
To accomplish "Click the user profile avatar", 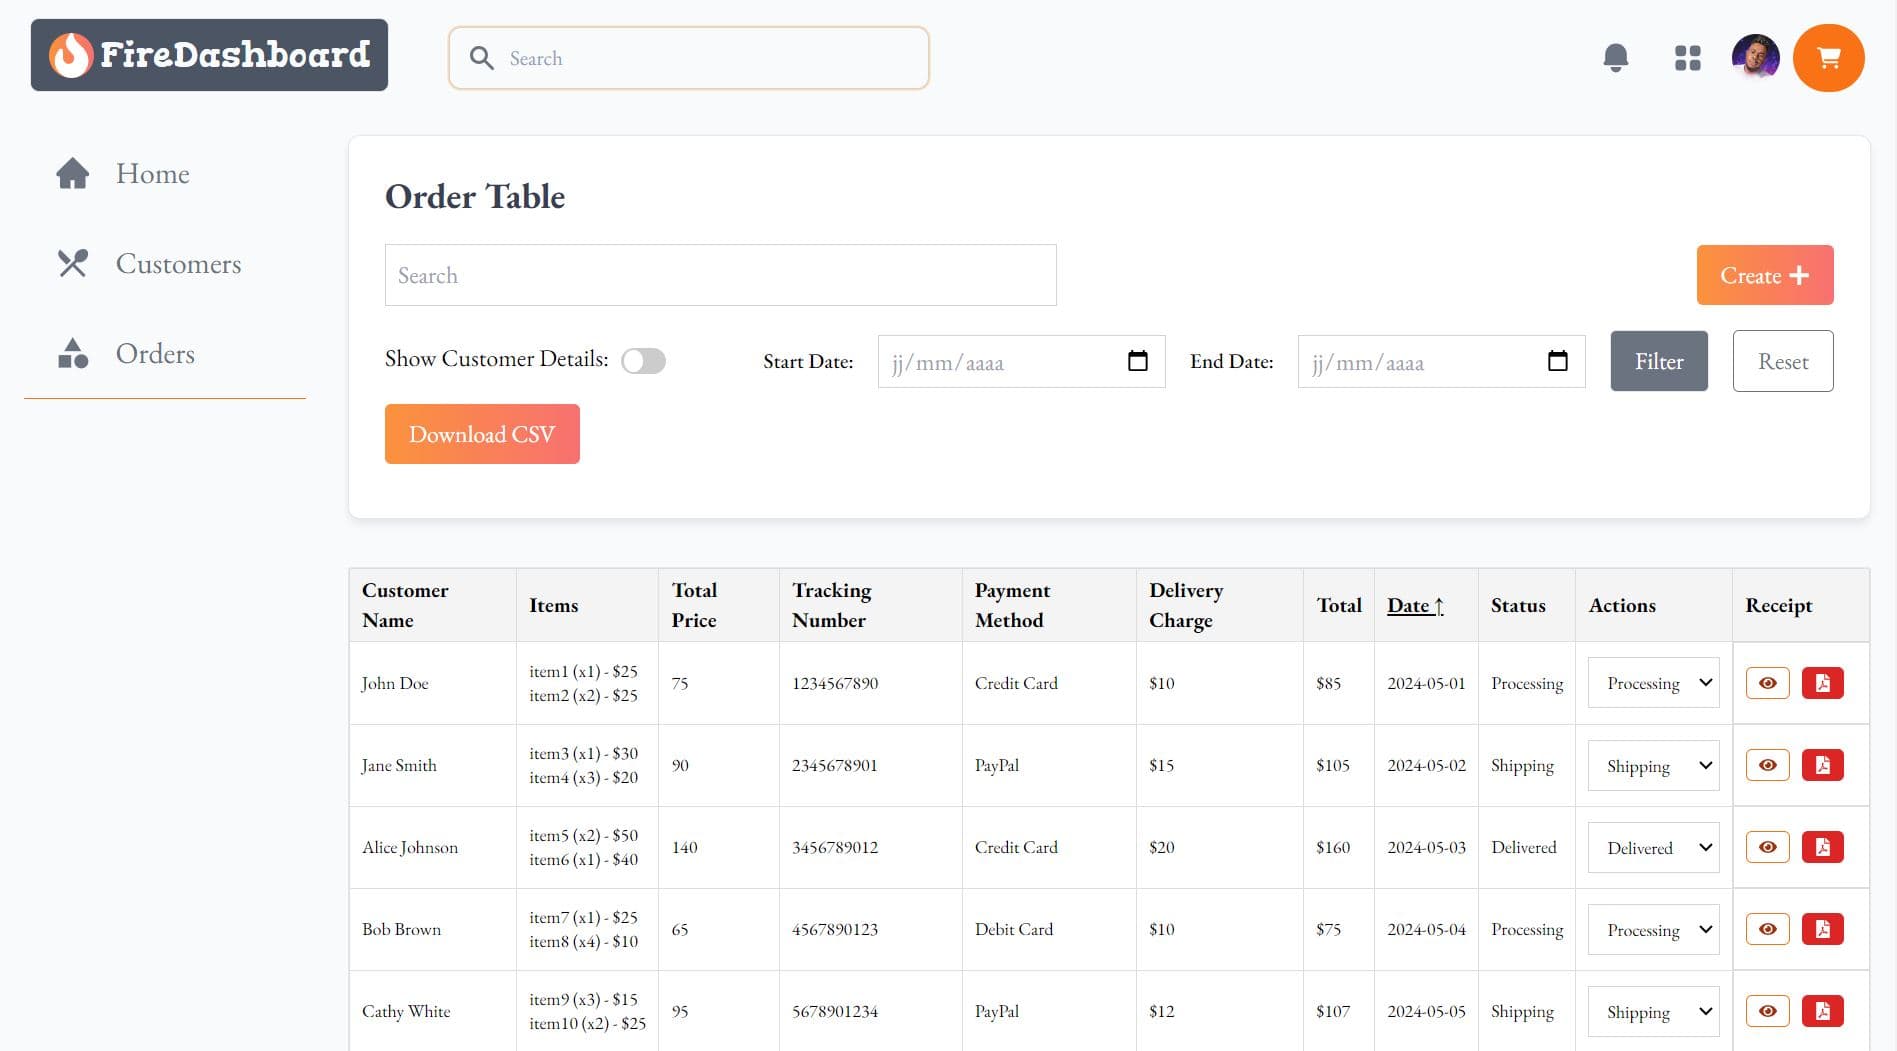I will (1755, 57).
